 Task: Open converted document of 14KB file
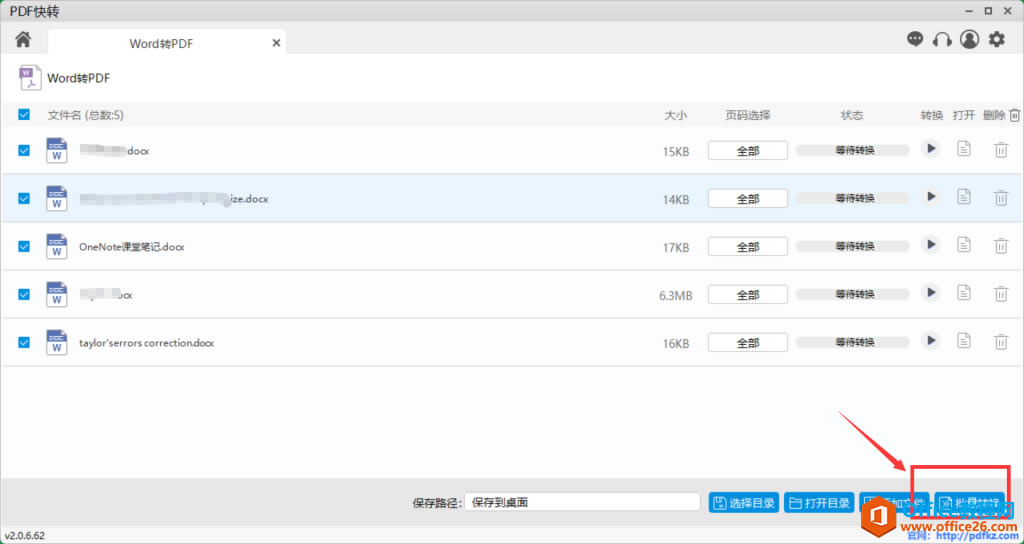point(964,197)
